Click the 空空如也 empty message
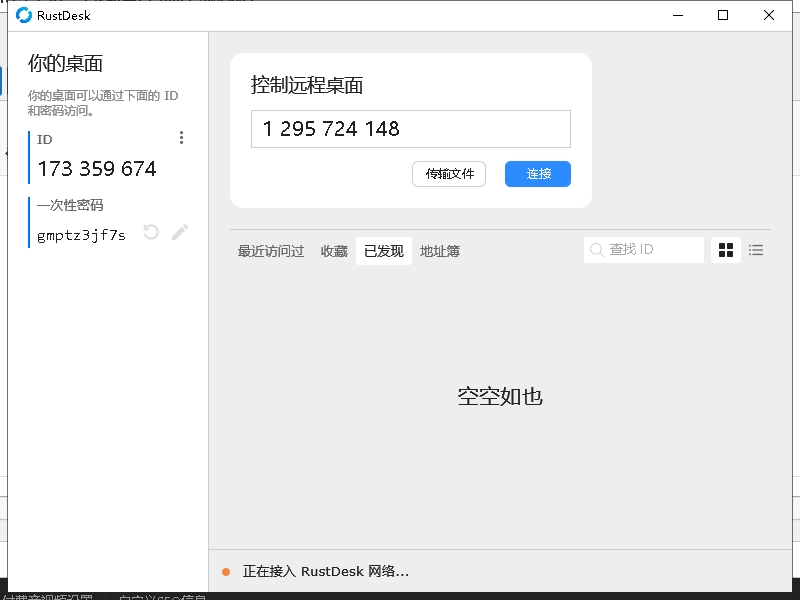 500,396
